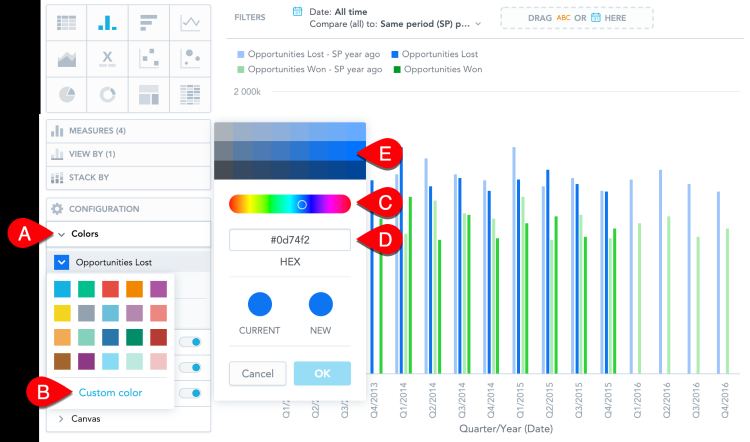
Task: Switch to the donut chart visualization
Action: [108, 95]
